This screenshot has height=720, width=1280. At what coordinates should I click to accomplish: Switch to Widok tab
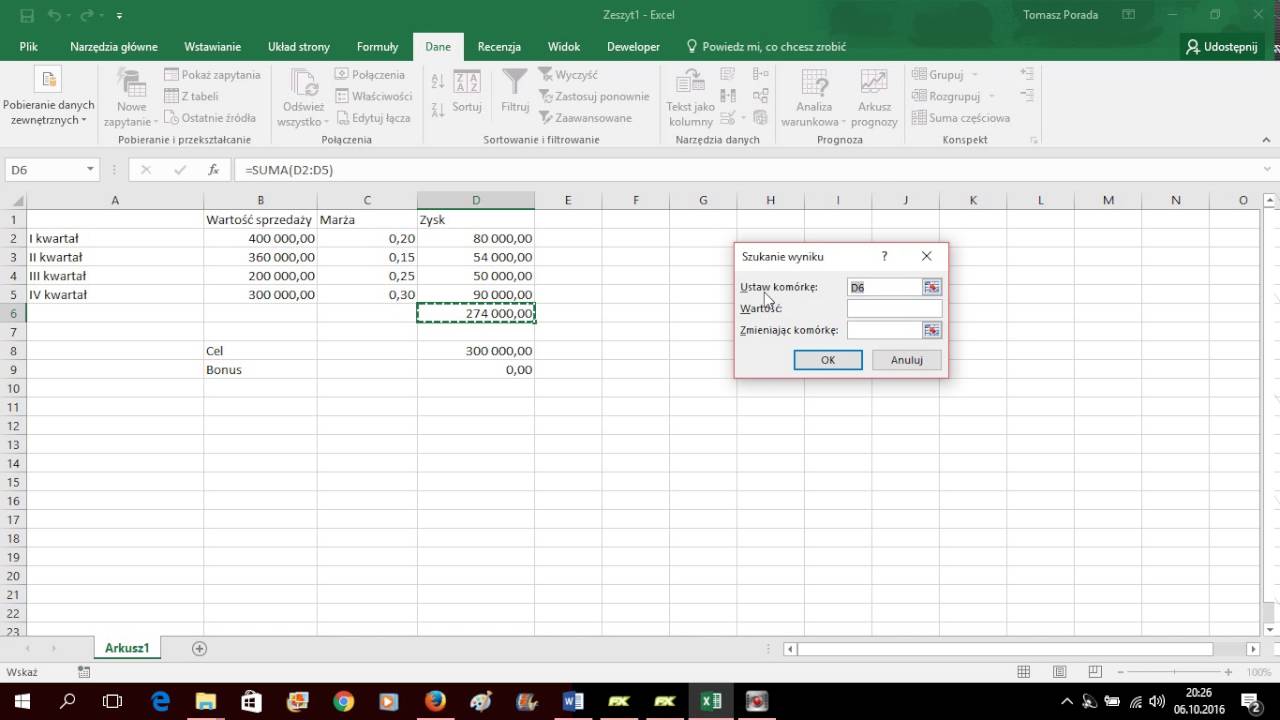tap(564, 47)
